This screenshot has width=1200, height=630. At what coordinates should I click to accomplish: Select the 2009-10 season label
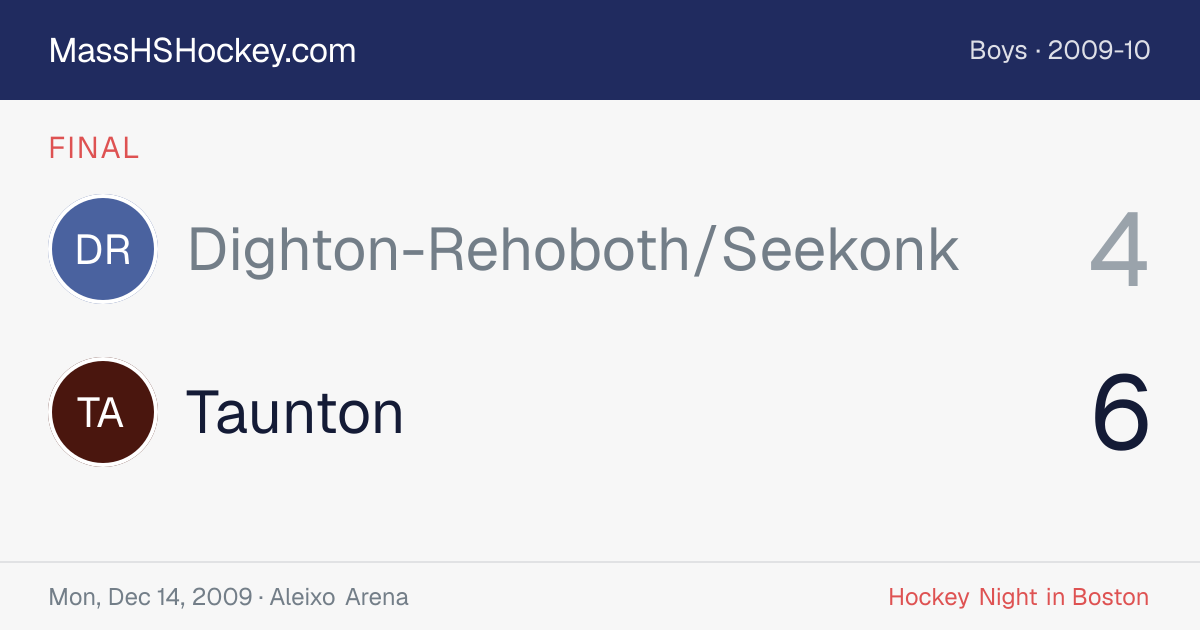point(1099,51)
